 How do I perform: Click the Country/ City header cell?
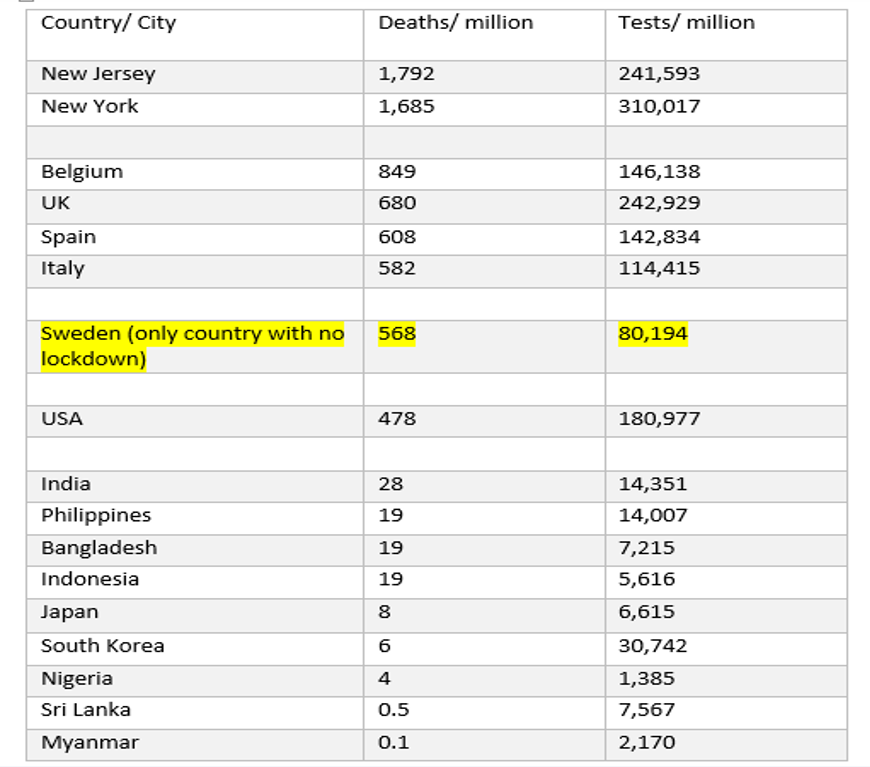tap(195, 34)
